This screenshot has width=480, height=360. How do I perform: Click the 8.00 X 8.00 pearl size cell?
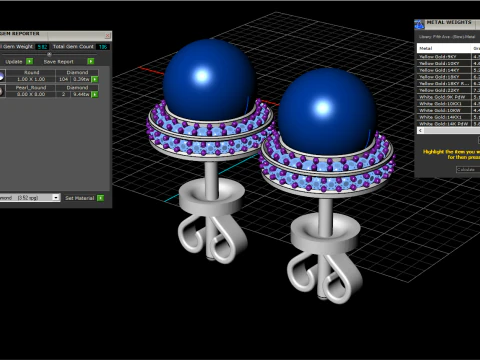click(x=31, y=94)
